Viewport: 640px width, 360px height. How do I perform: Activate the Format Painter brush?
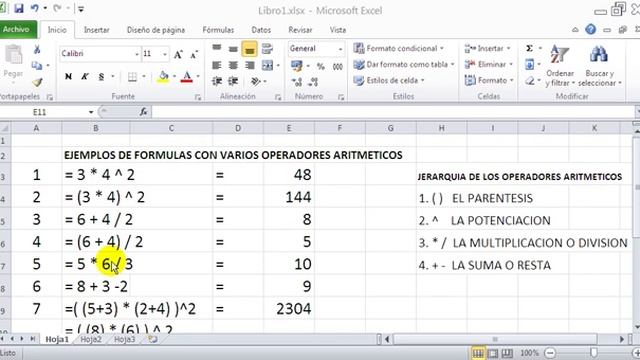pos(37,82)
